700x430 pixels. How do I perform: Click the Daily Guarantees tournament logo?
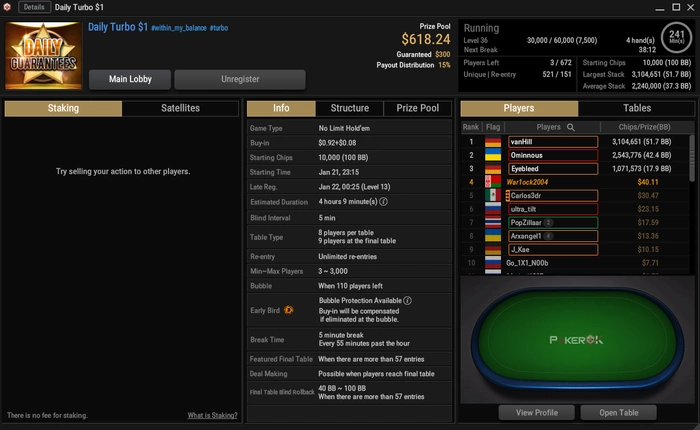point(43,55)
